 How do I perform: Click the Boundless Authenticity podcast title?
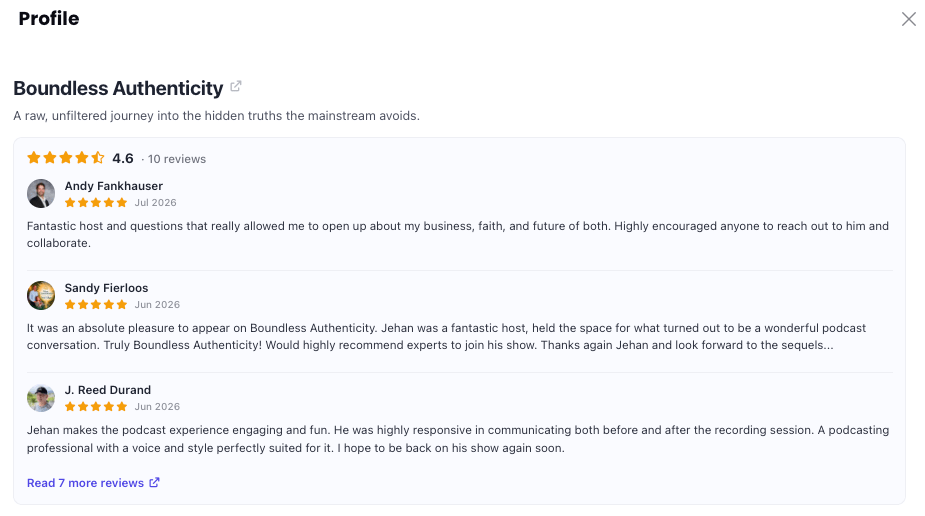click(x=118, y=88)
